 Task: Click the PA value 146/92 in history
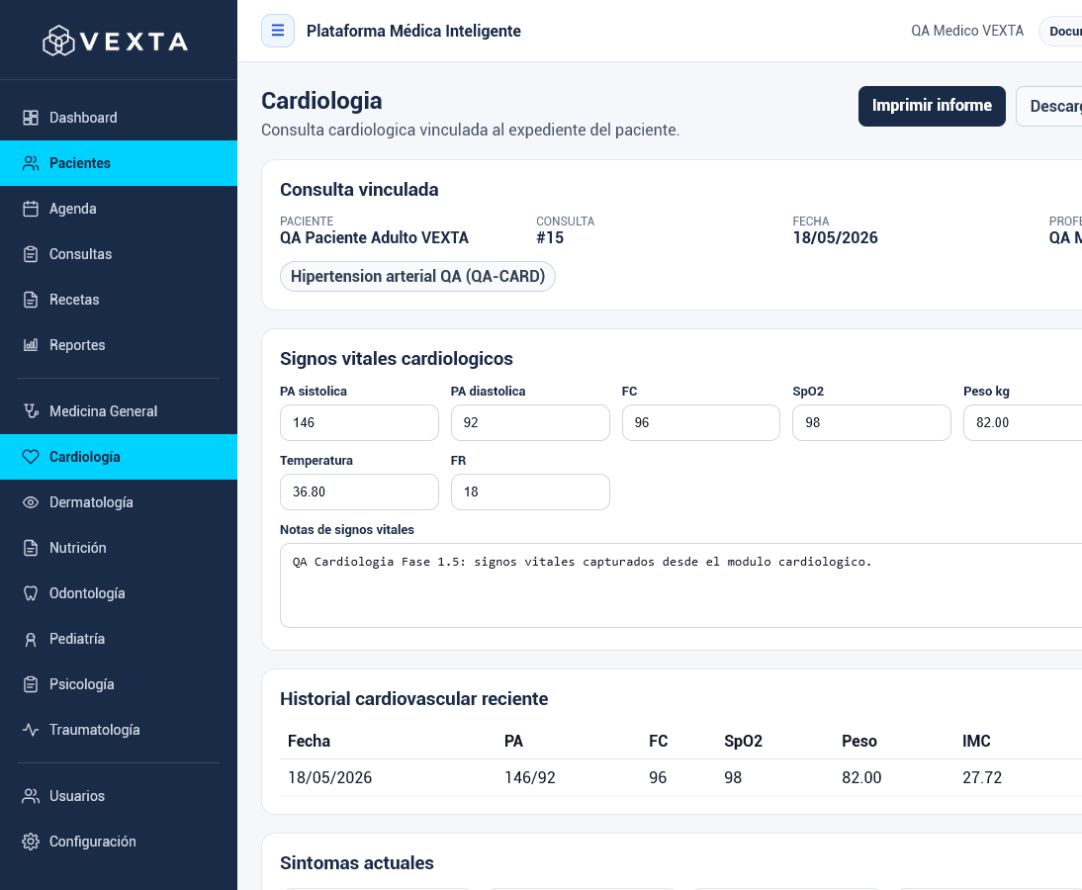pyautogui.click(x=530, y=778)
